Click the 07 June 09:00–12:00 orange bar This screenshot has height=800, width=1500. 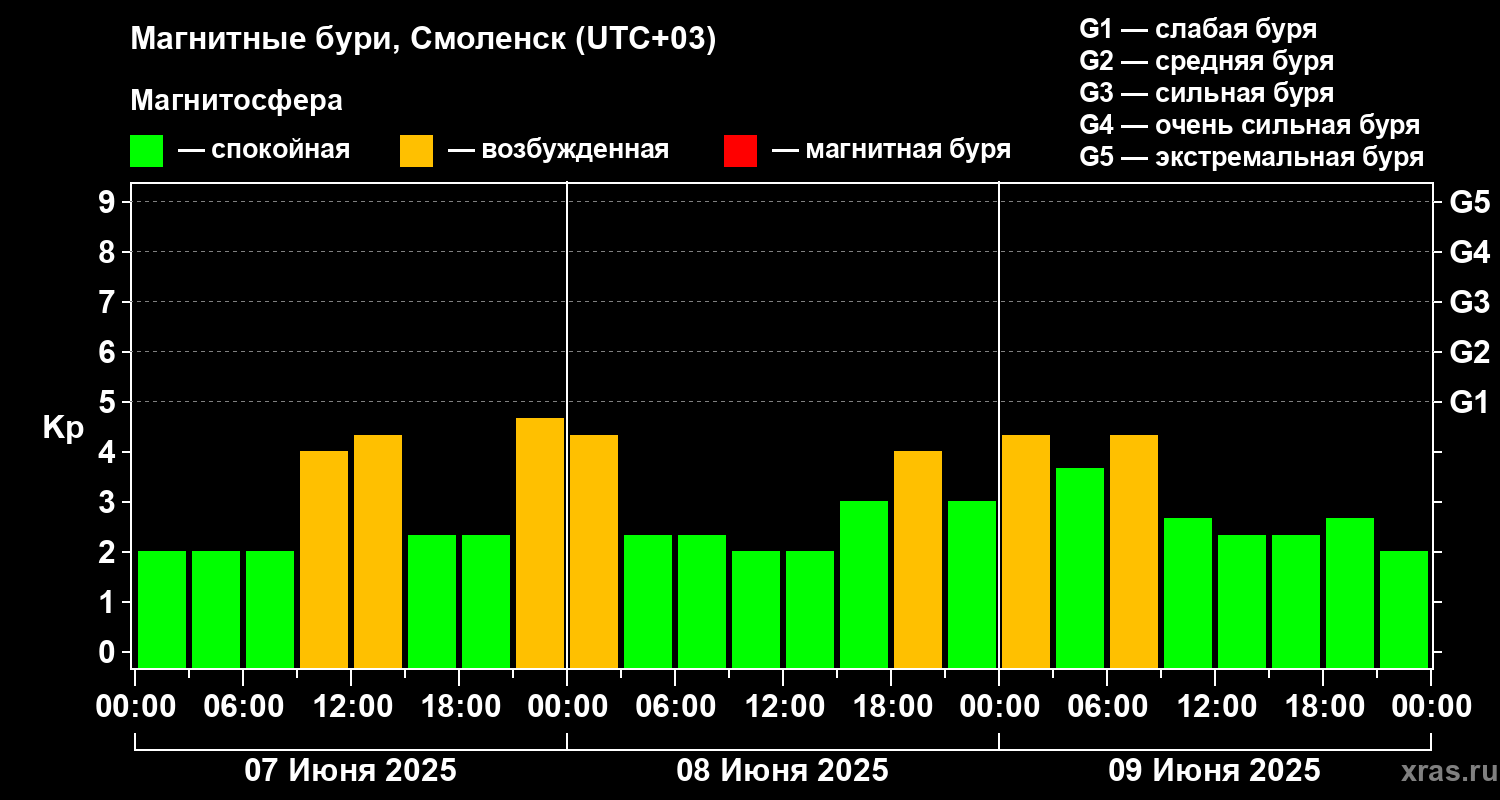[x=324, y=559]
